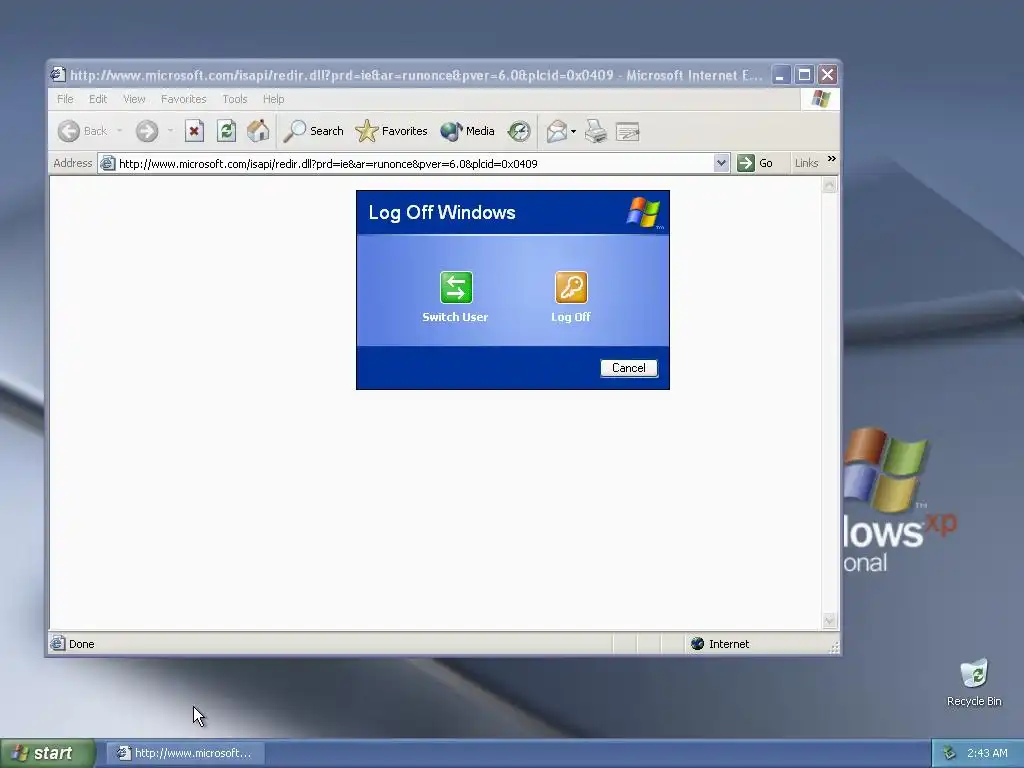The image size is (1024, 768).
Task: Open Favorites star toolbar button
Action: coord(391,131)
